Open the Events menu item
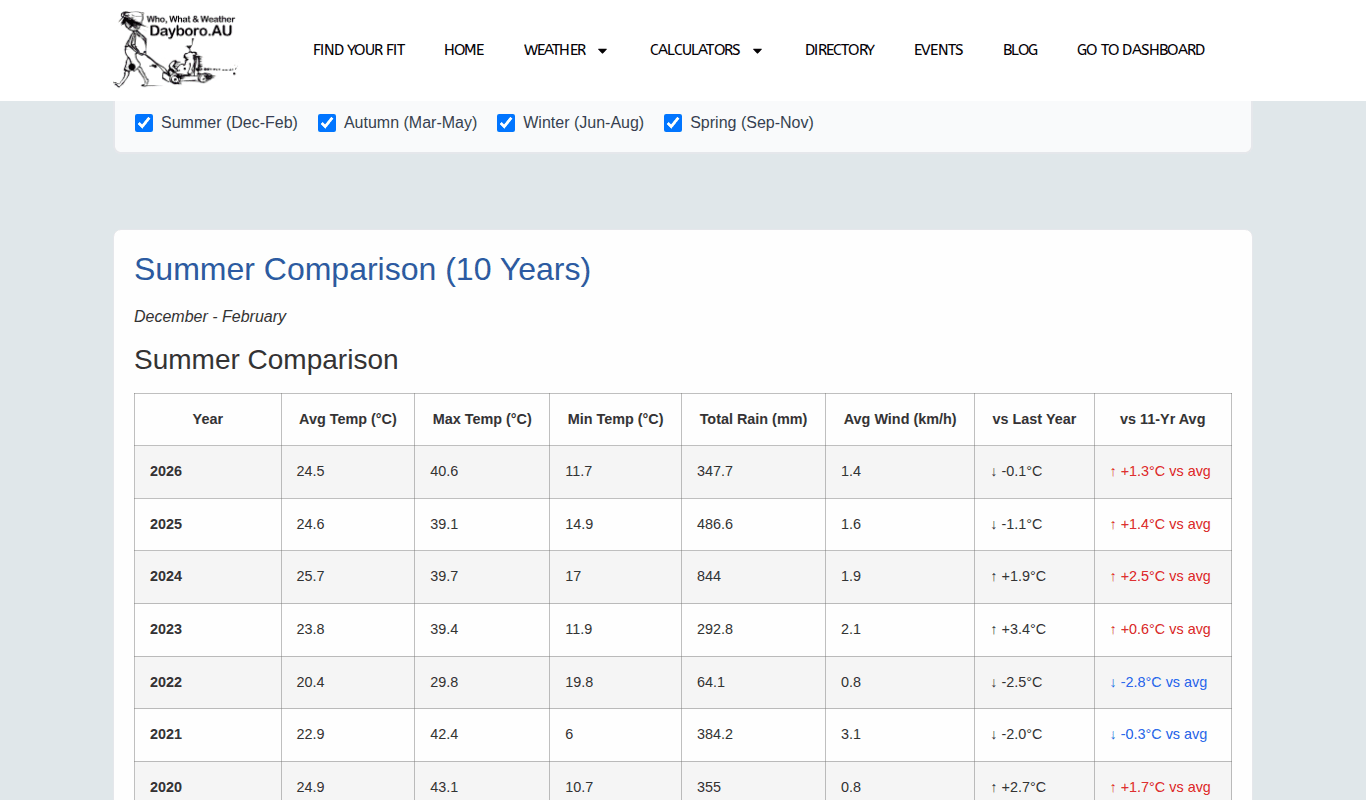The height and width of the screenshot is (800, 1366). pyautogui.click(x=939, y=50)
